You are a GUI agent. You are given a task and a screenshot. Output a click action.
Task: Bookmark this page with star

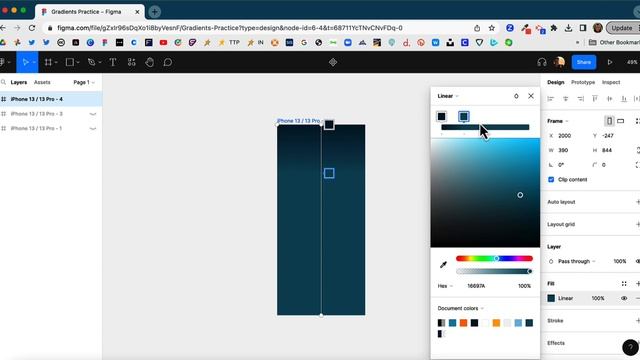(492, 28)
